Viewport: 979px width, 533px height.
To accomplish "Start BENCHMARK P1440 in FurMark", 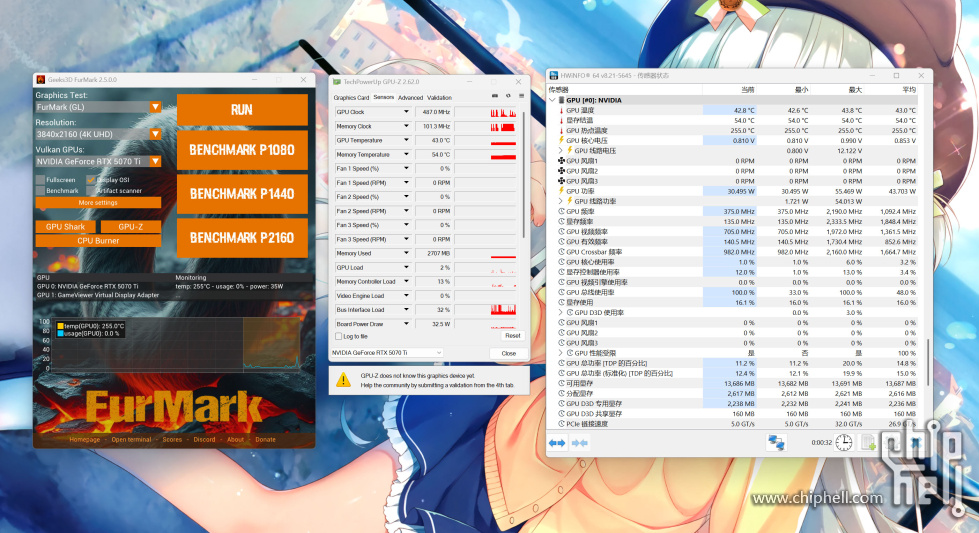I will 242,194.
